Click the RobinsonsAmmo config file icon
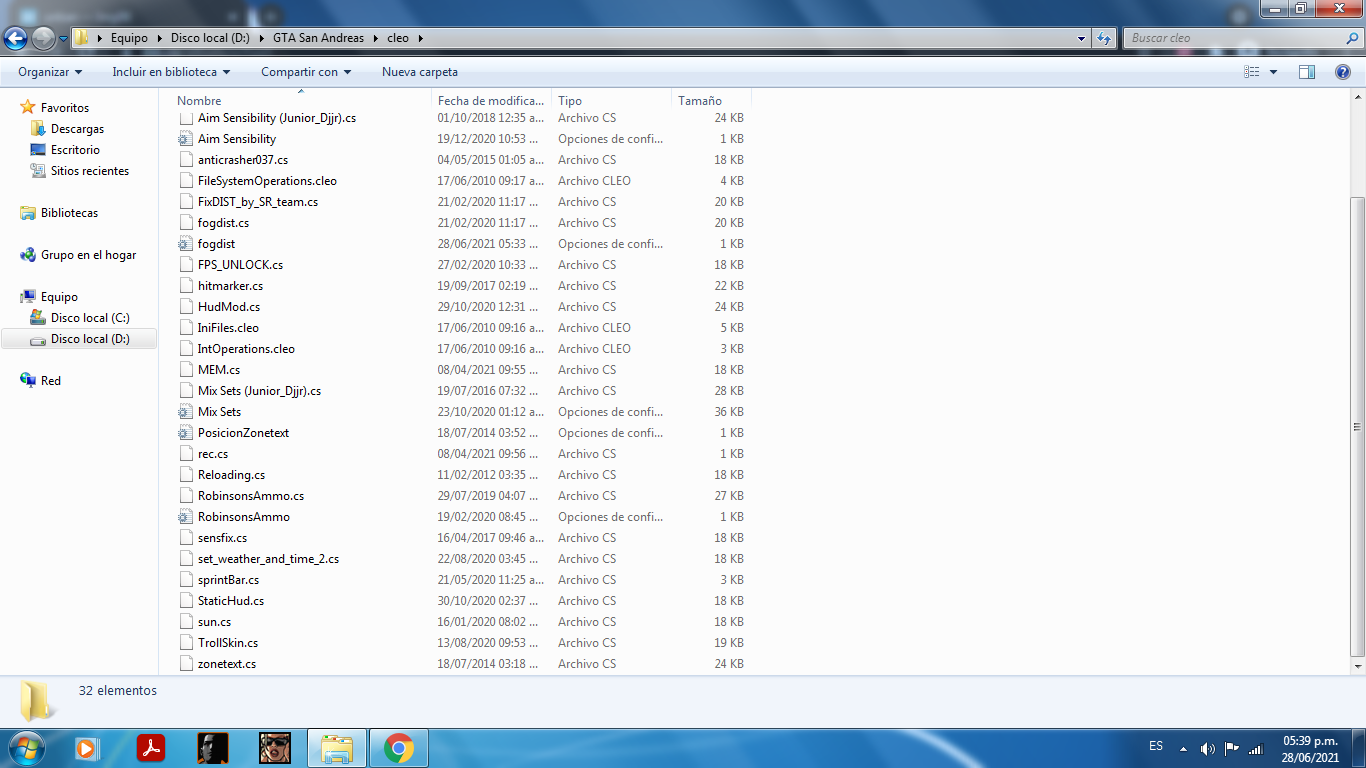 tap(185, 517)
